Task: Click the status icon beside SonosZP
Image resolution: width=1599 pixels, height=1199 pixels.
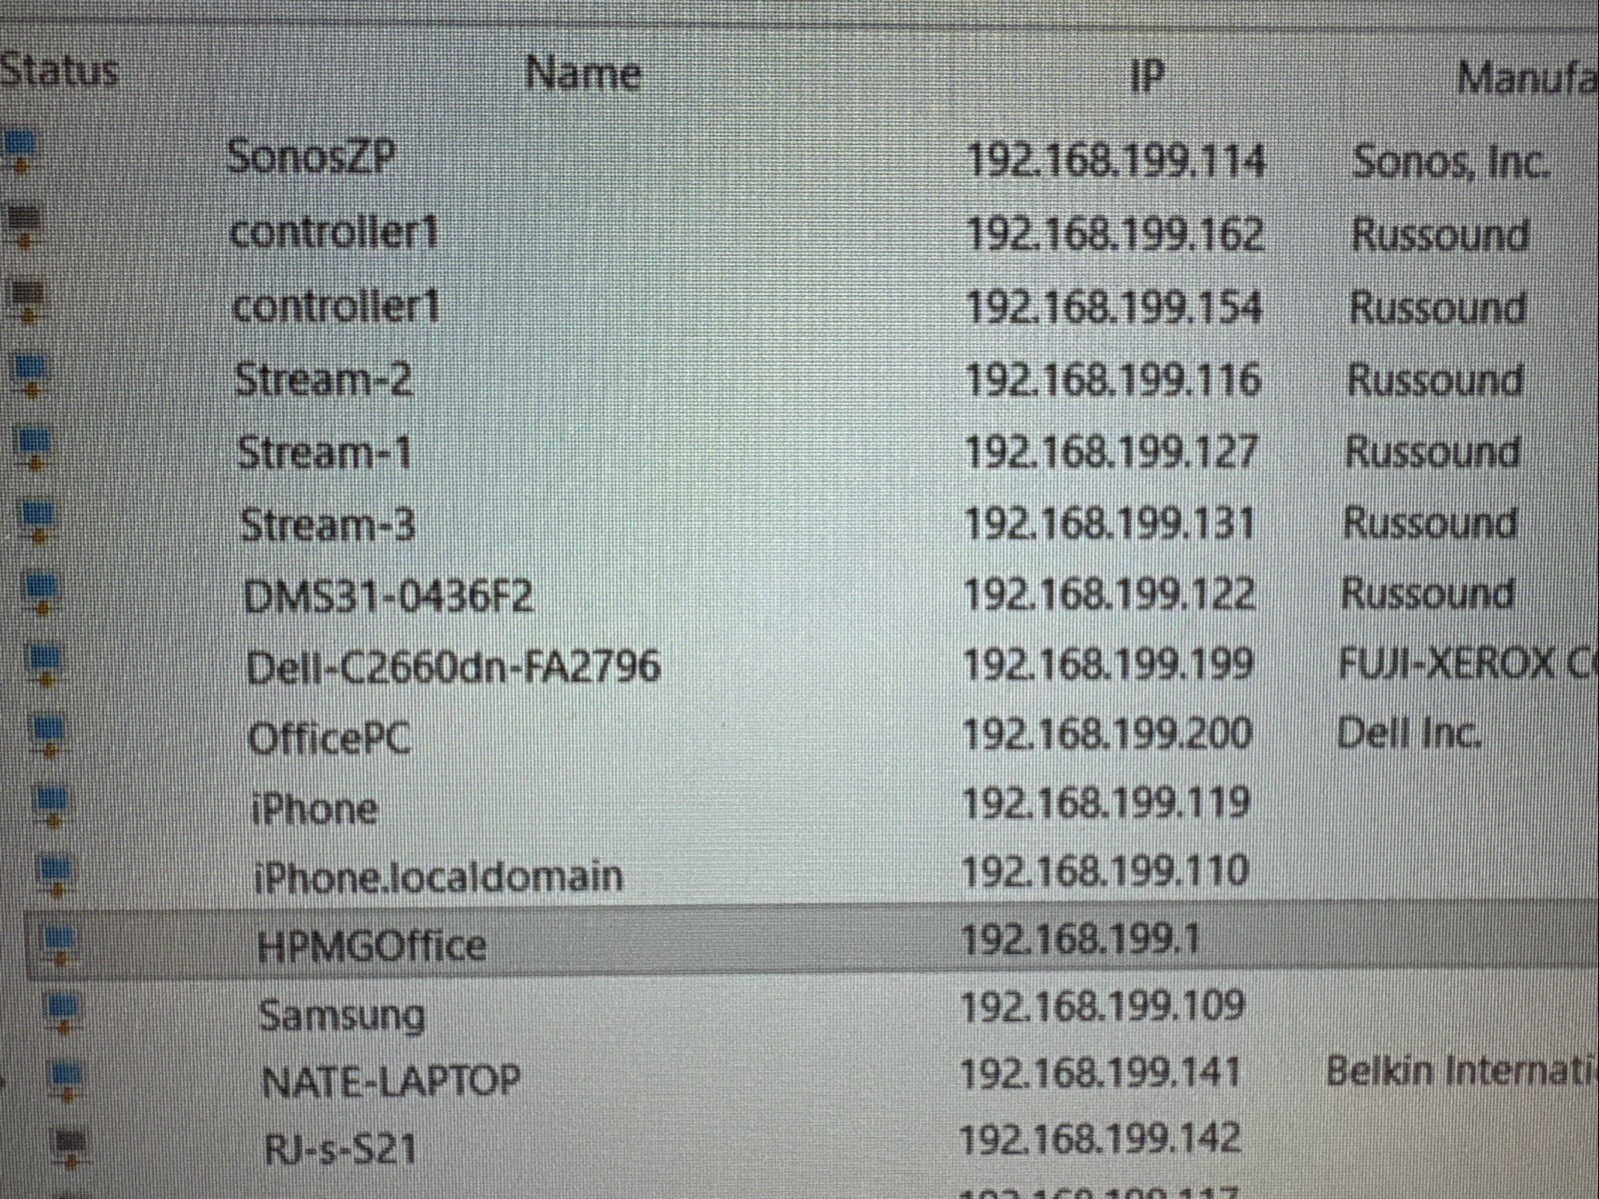Action: pyautogui.click(x=20, y=152)
